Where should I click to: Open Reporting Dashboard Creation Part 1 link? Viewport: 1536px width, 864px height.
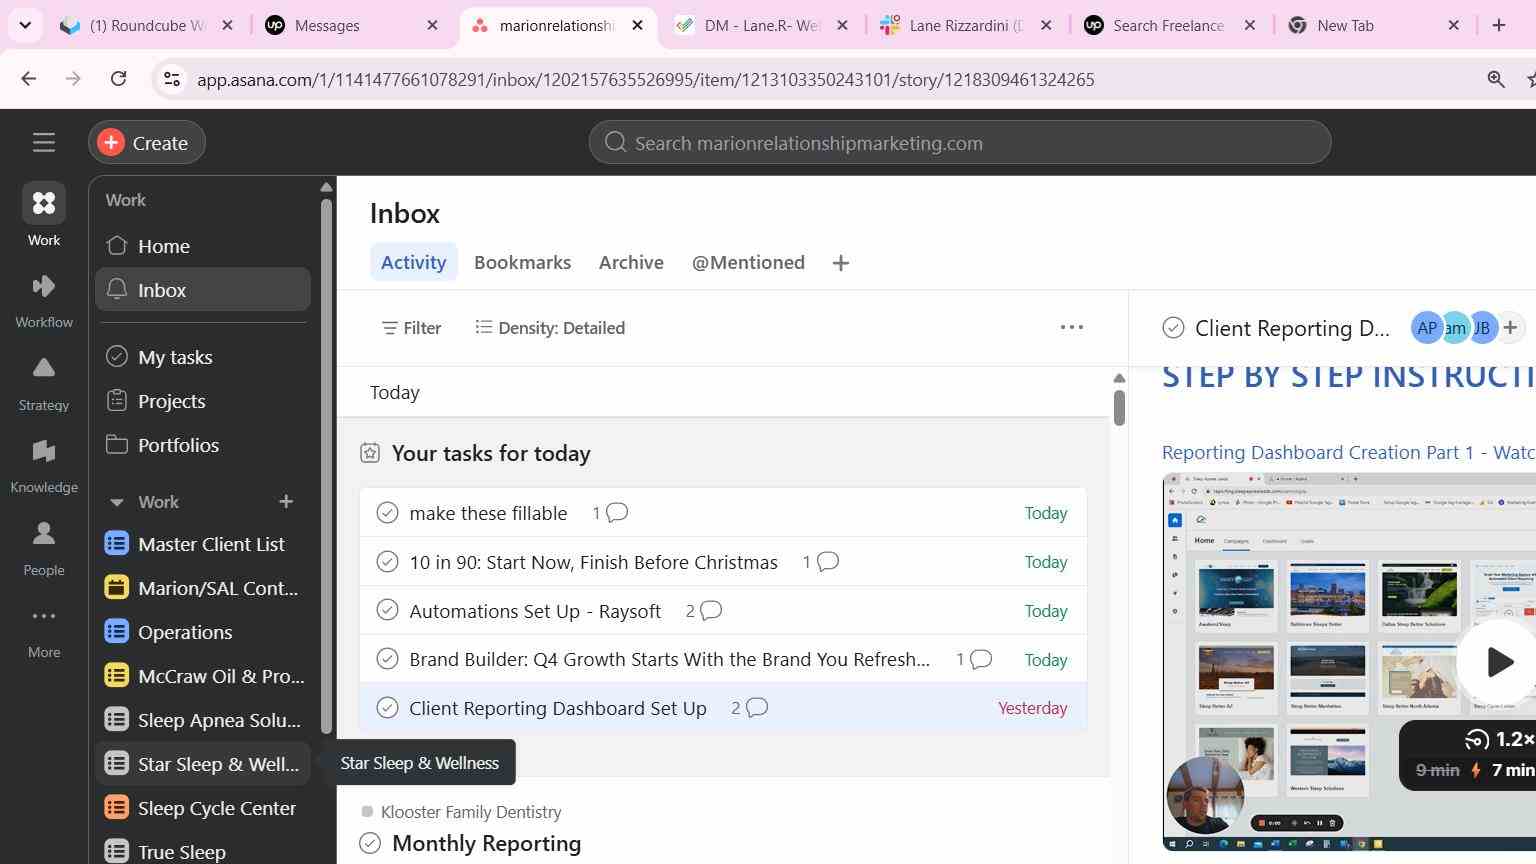click(x=1348, y=452)
